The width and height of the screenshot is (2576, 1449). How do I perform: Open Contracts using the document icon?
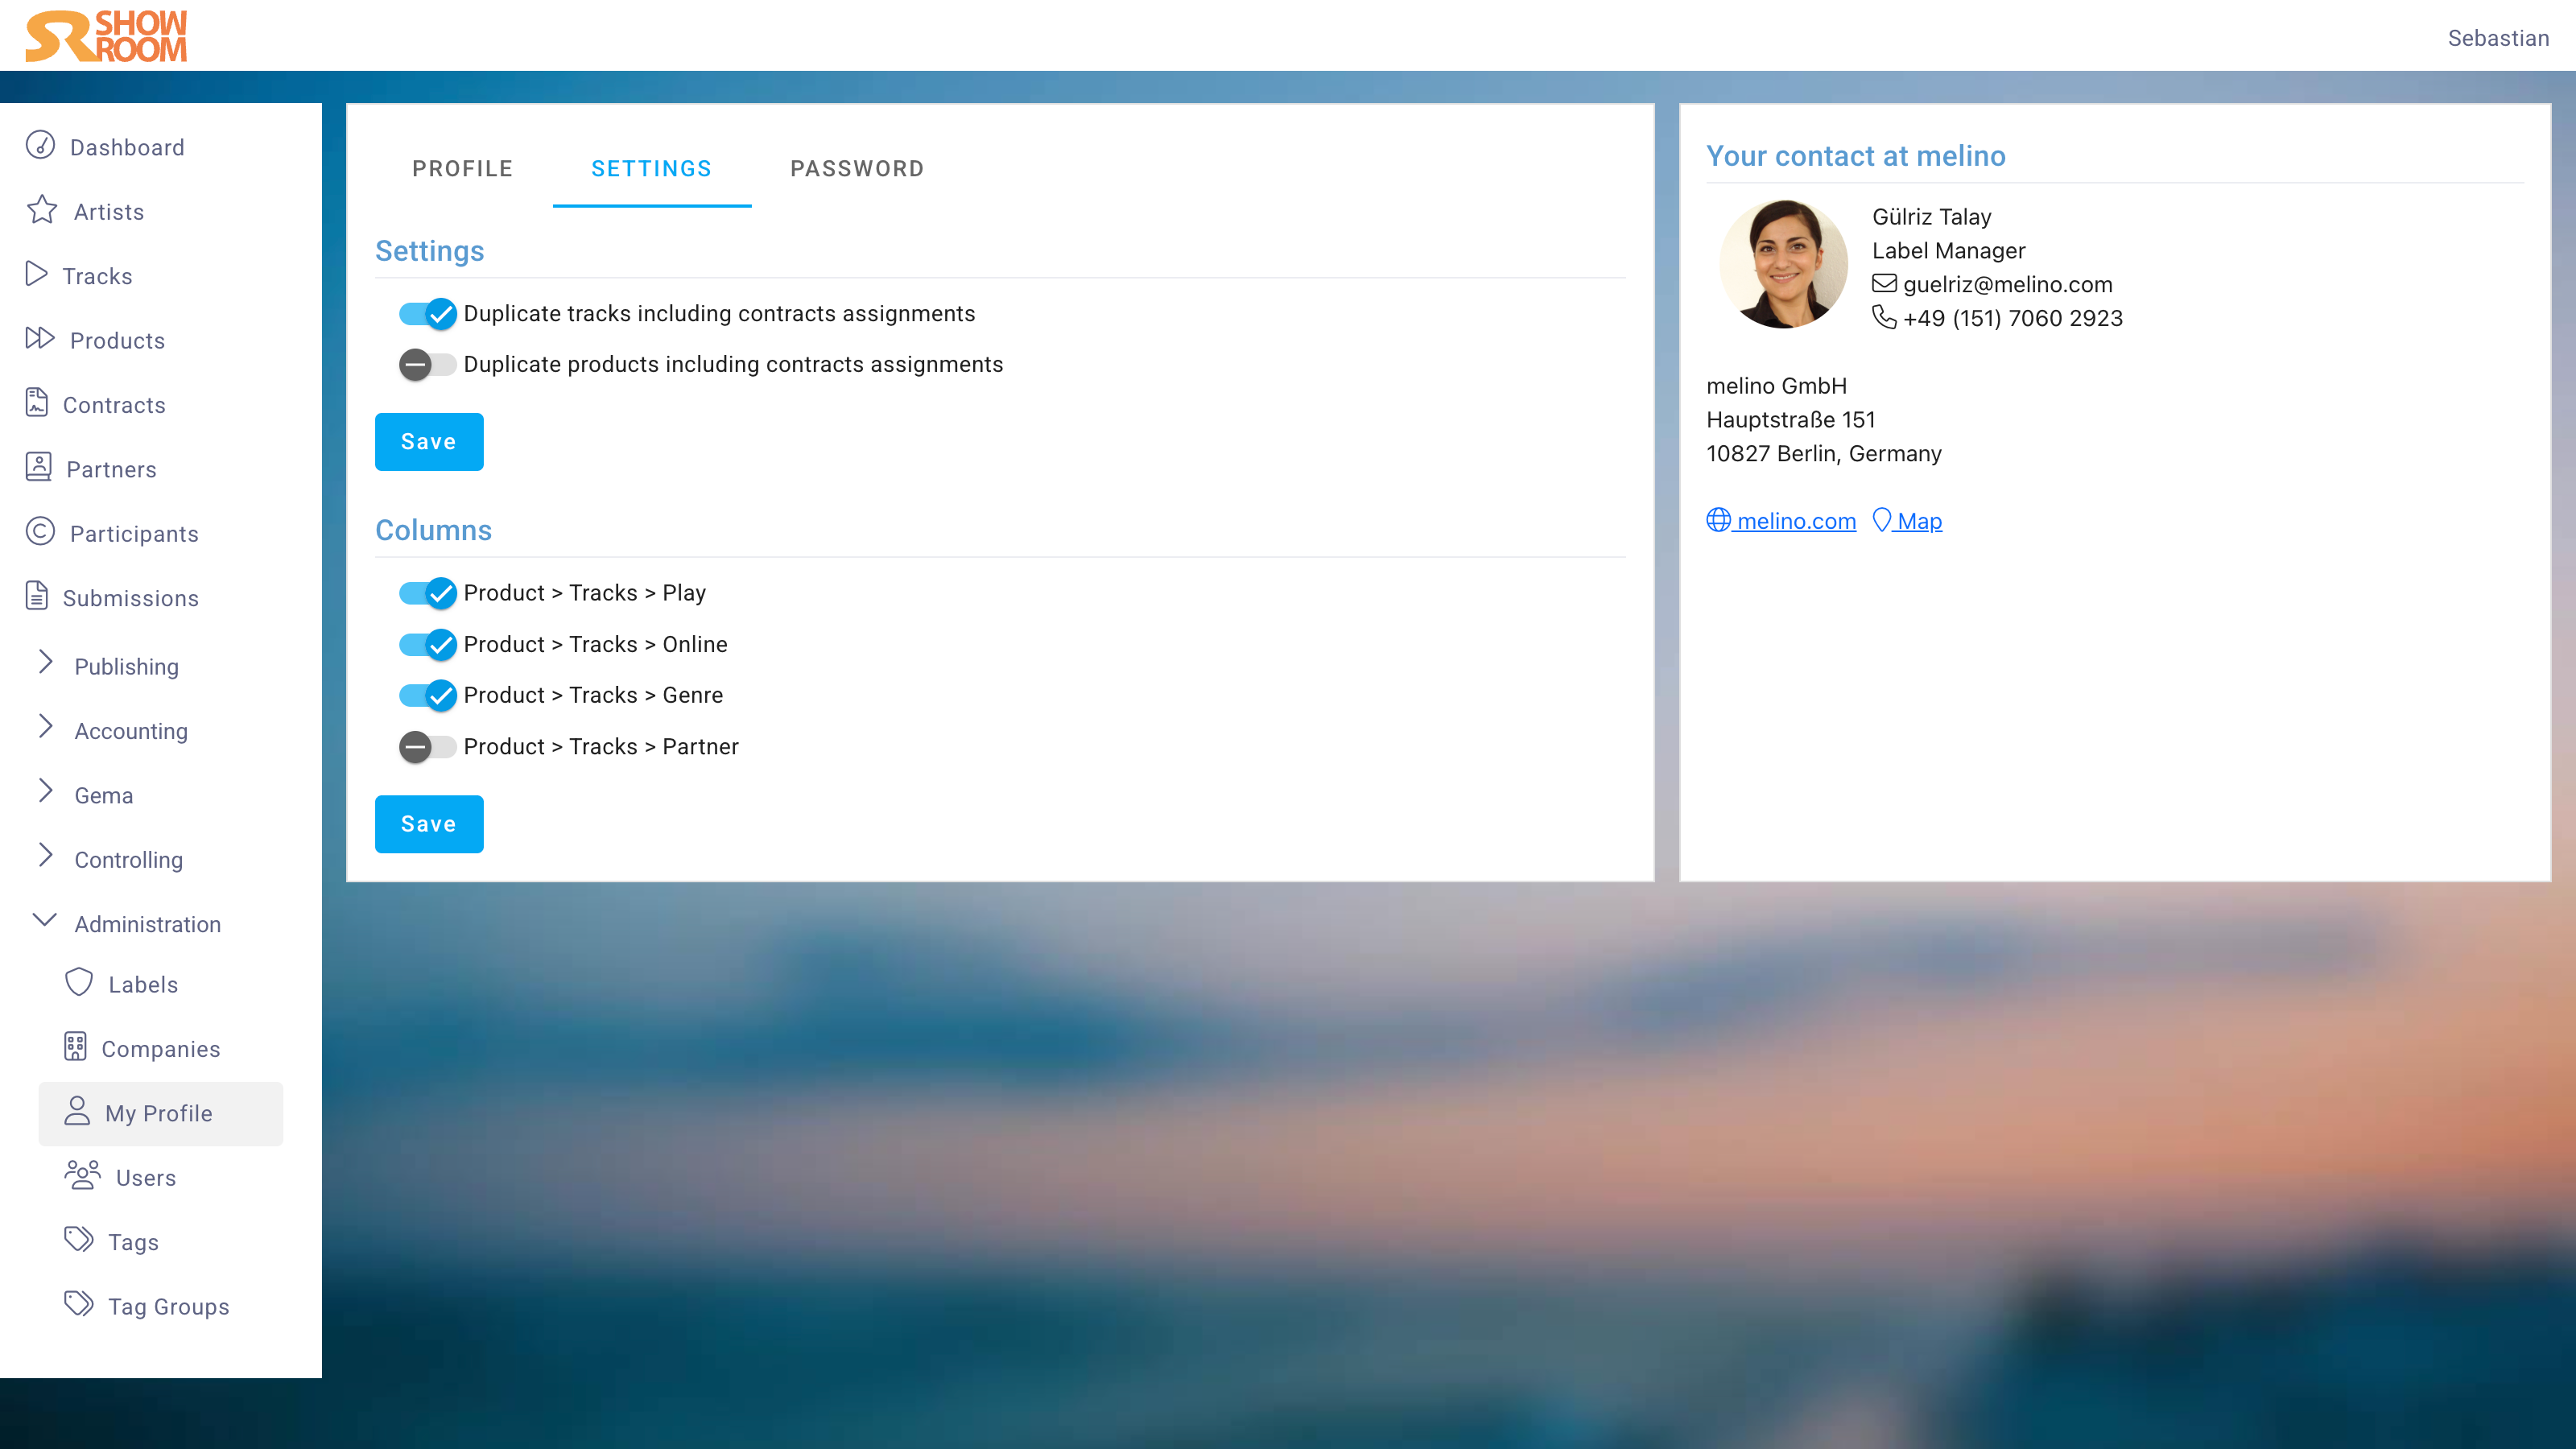(36, 403)
